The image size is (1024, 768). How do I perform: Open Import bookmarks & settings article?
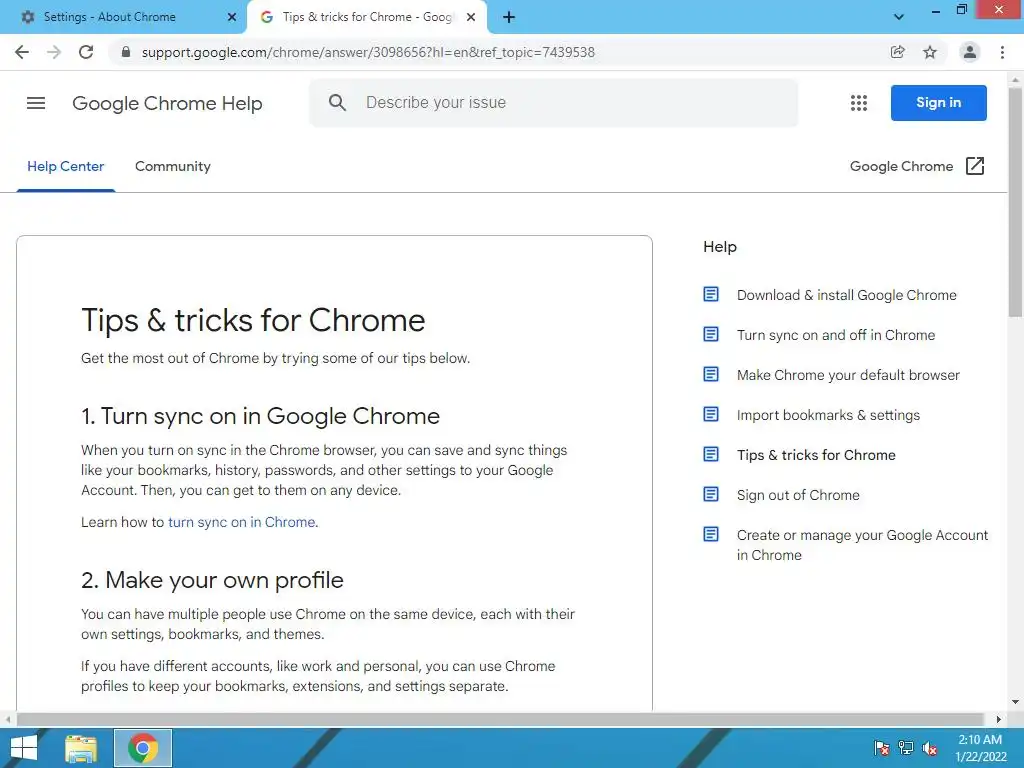[828, 414]
